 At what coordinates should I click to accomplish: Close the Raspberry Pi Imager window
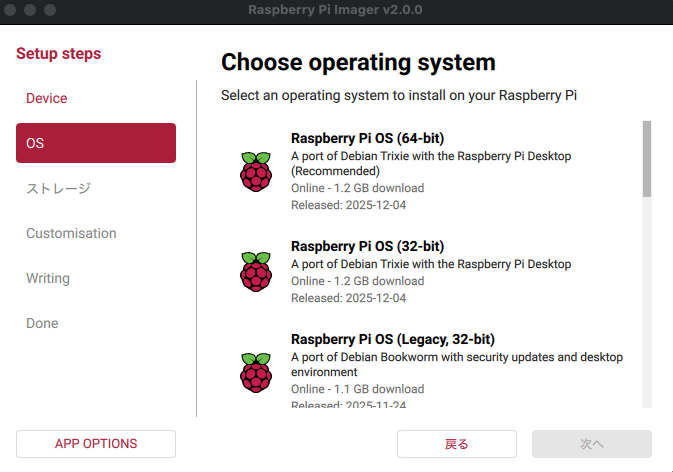10,10
